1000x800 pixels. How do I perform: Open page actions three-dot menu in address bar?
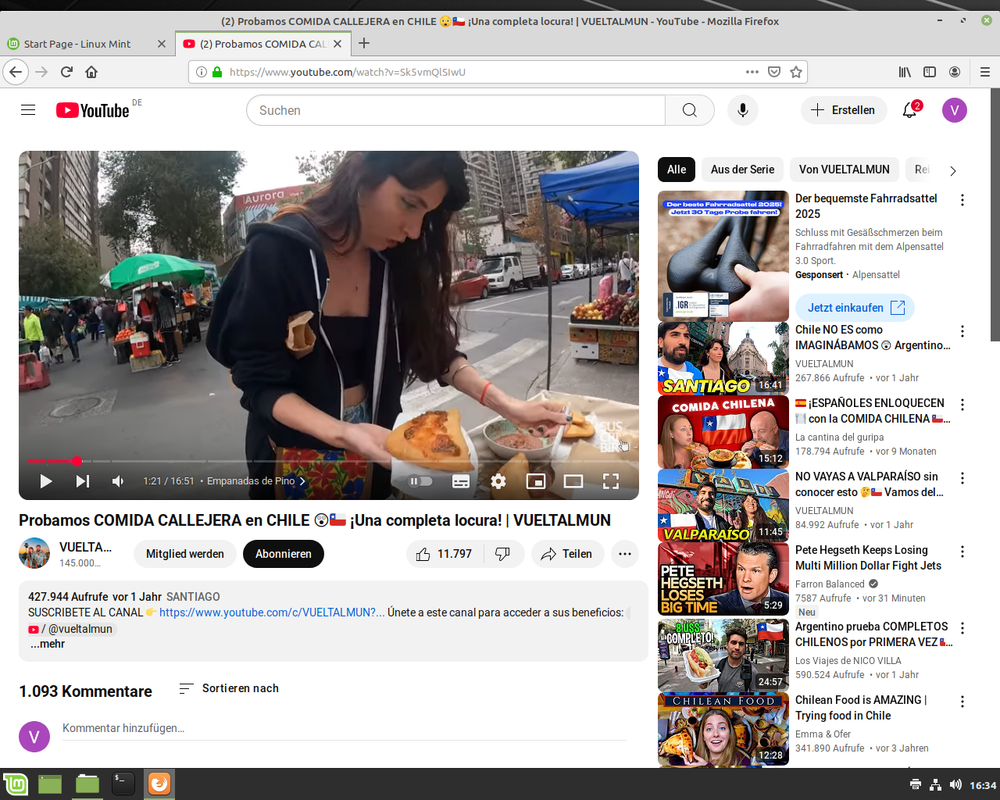click(752, 72)
